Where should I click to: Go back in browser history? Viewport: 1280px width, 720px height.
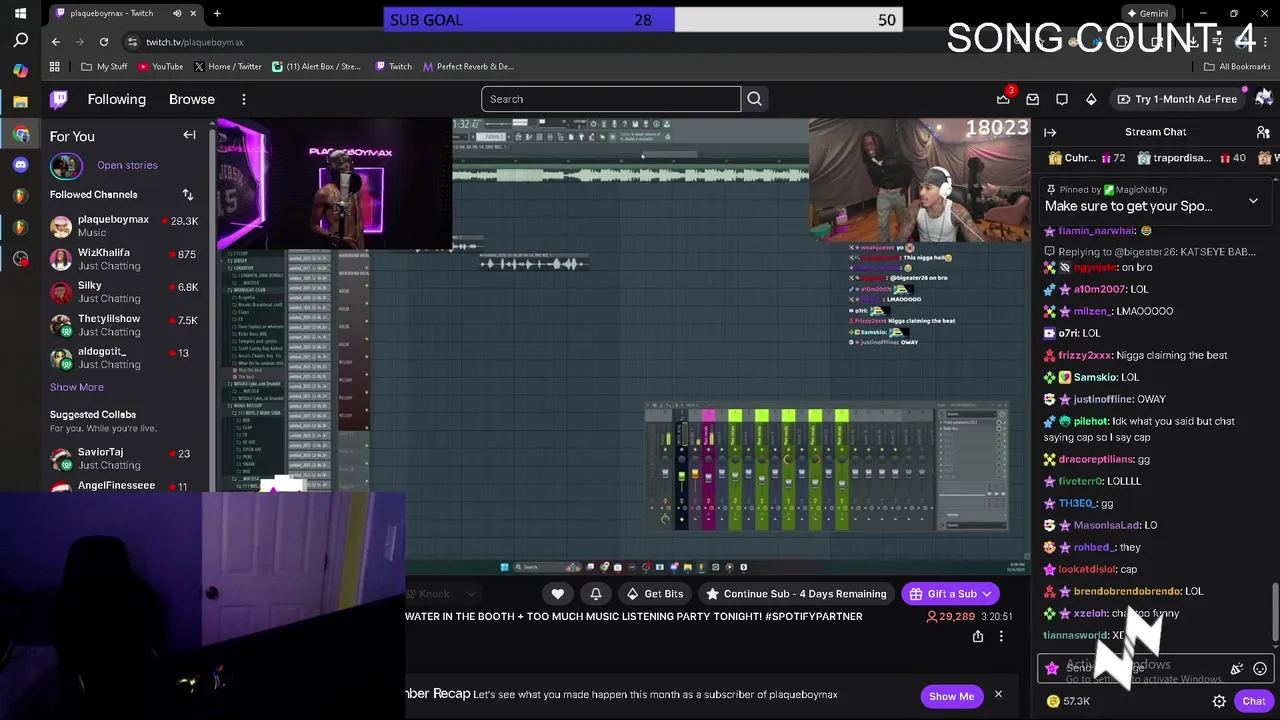(56, 42)
